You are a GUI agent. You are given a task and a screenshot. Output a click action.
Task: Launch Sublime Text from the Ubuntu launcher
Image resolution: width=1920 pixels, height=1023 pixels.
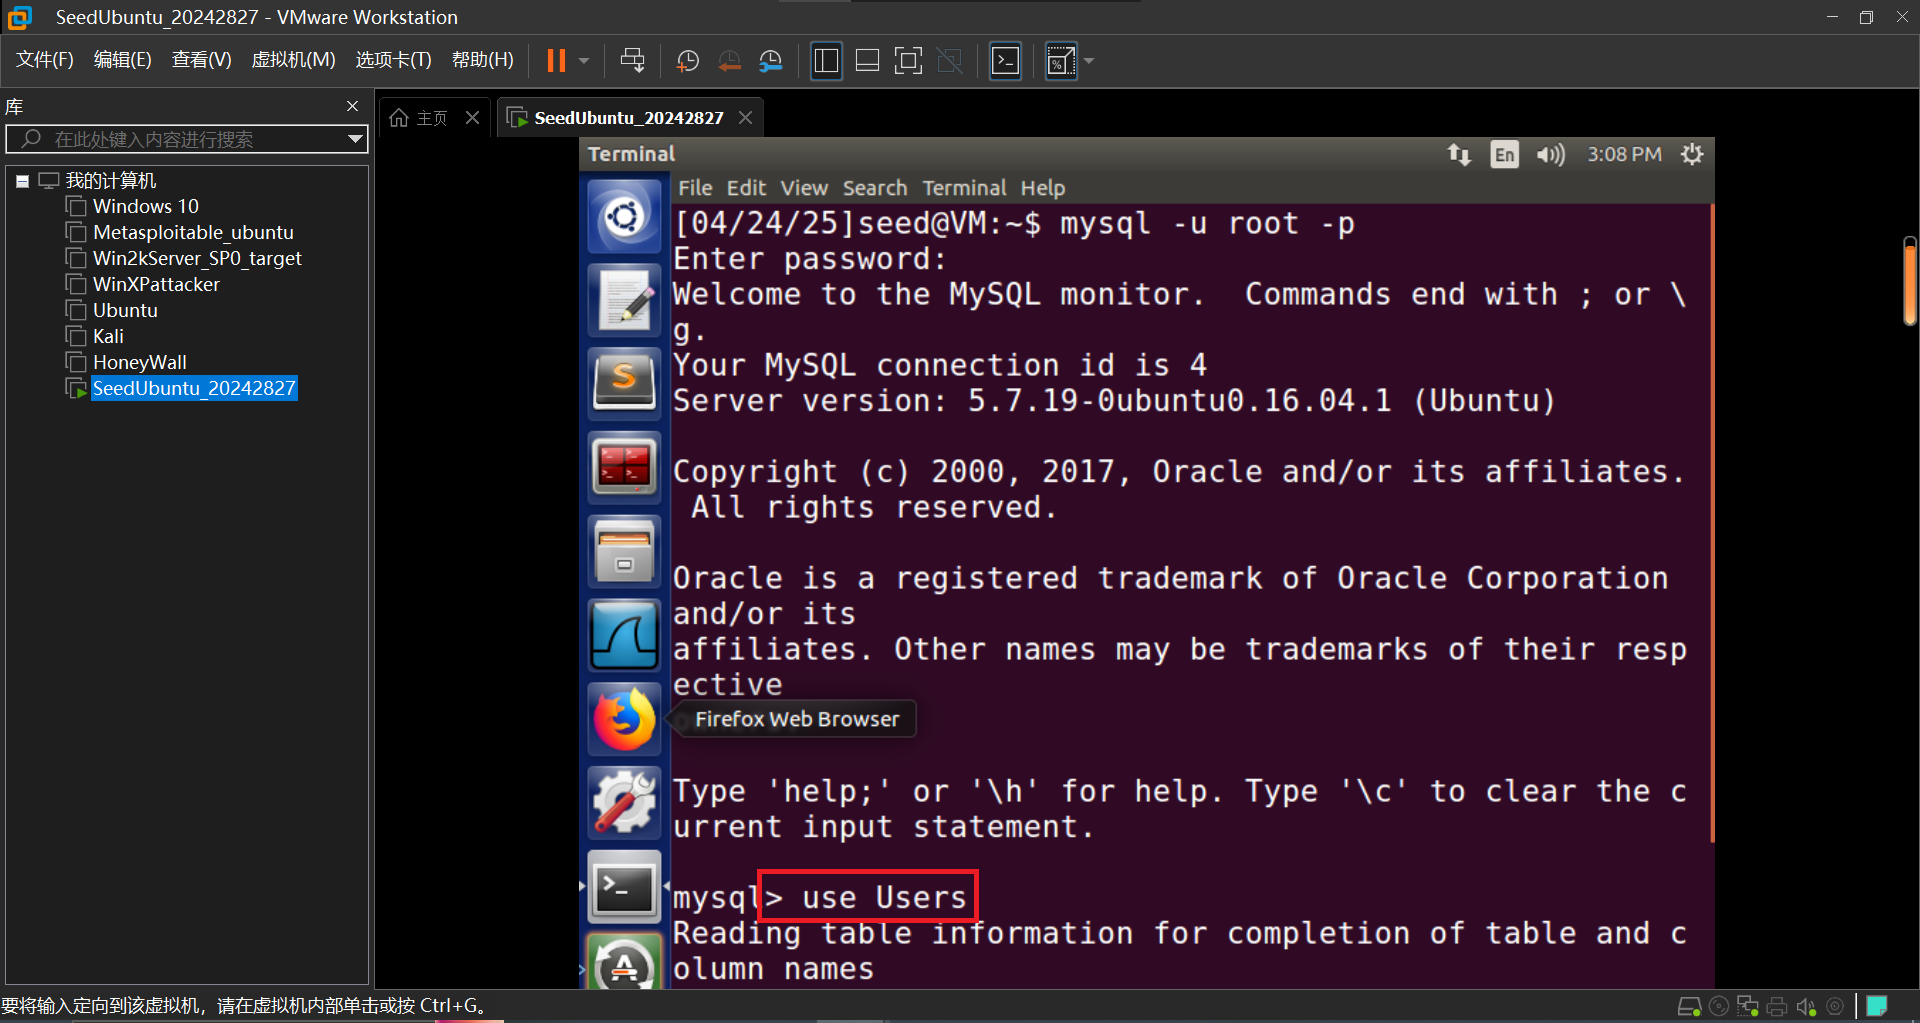click(624, 383)
